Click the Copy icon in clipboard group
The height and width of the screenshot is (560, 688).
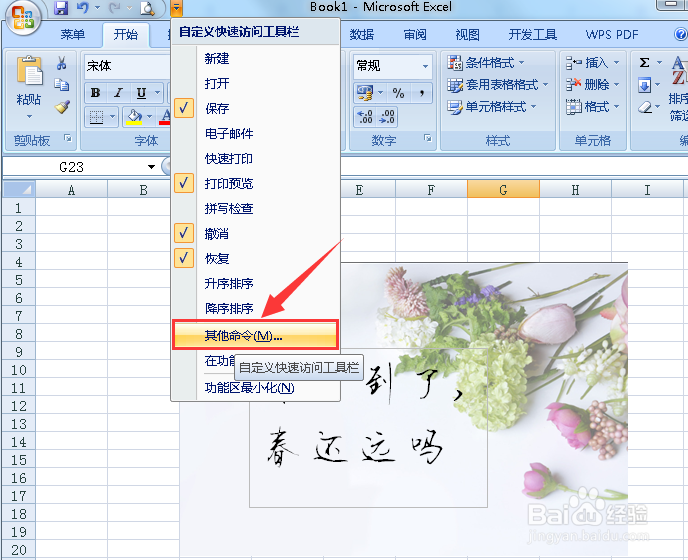click(61, 84)
